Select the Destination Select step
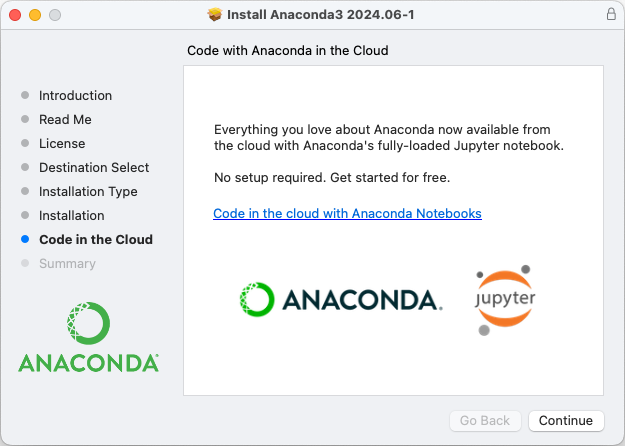Image resolution: width=625 pixels, height=446 pixels. coord(94,168)
